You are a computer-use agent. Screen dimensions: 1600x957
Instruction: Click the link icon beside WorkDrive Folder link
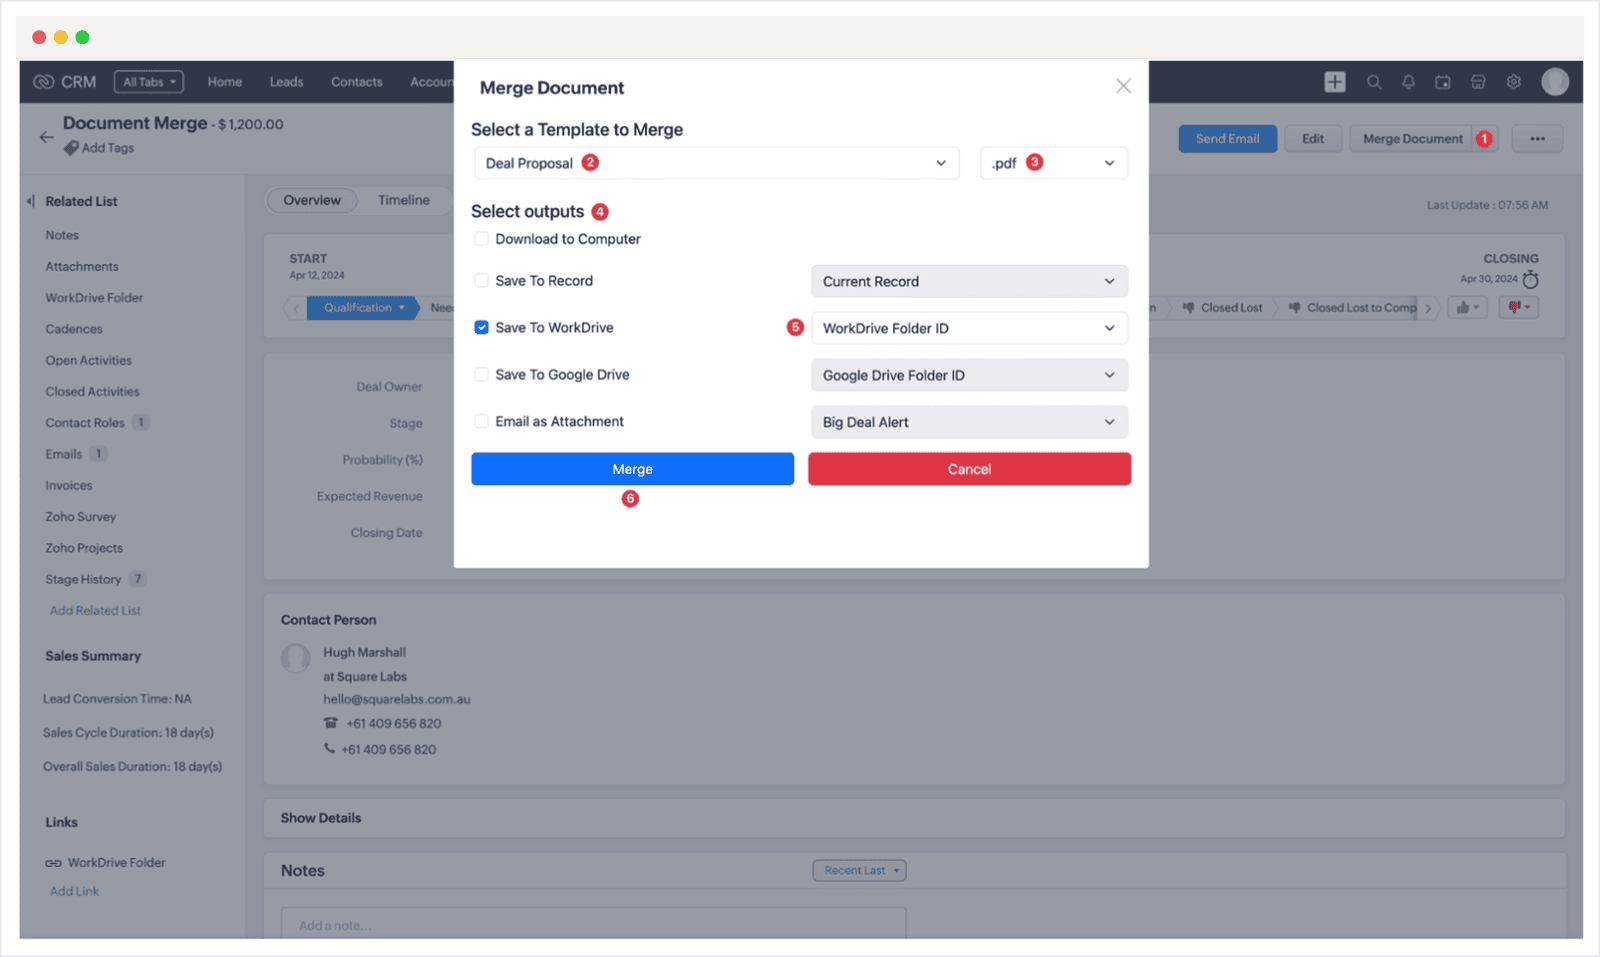coord(53,863)
